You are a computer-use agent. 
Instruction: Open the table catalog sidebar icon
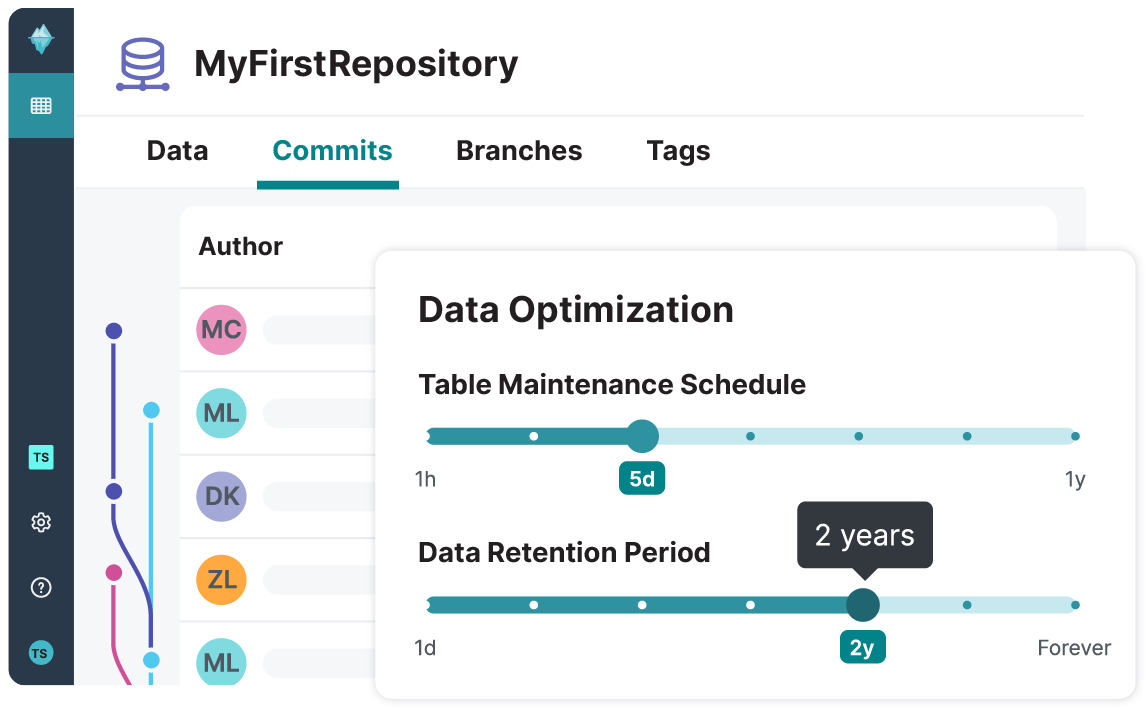[41, 105]
